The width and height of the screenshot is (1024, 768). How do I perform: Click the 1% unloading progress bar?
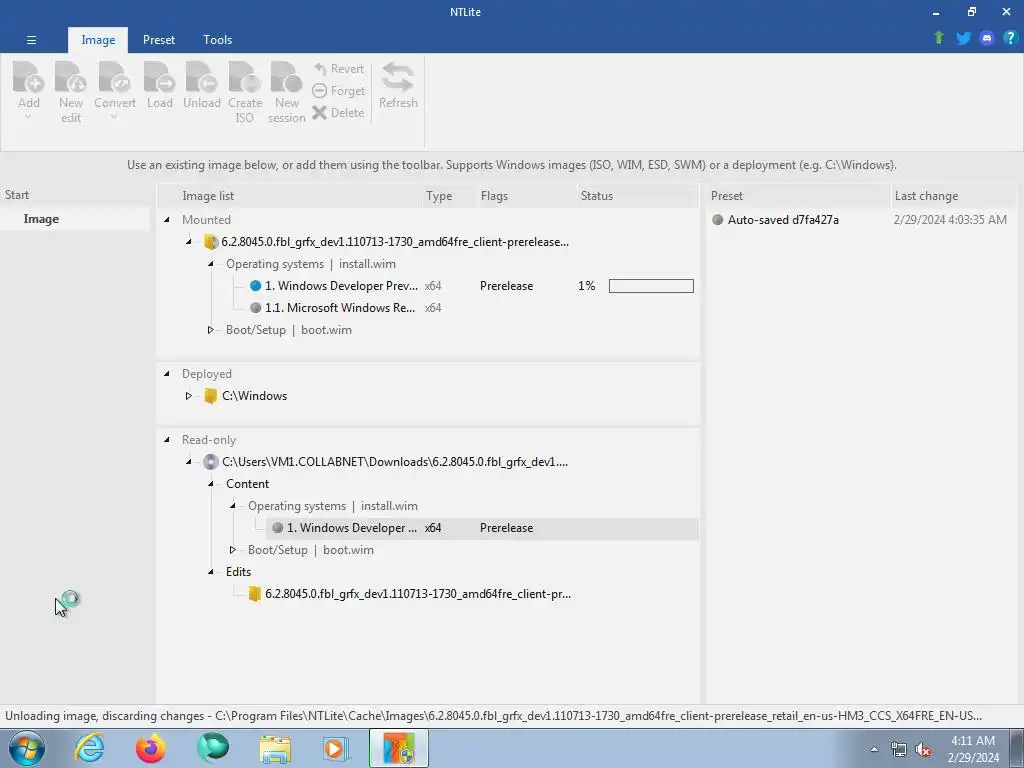[651, 286]
